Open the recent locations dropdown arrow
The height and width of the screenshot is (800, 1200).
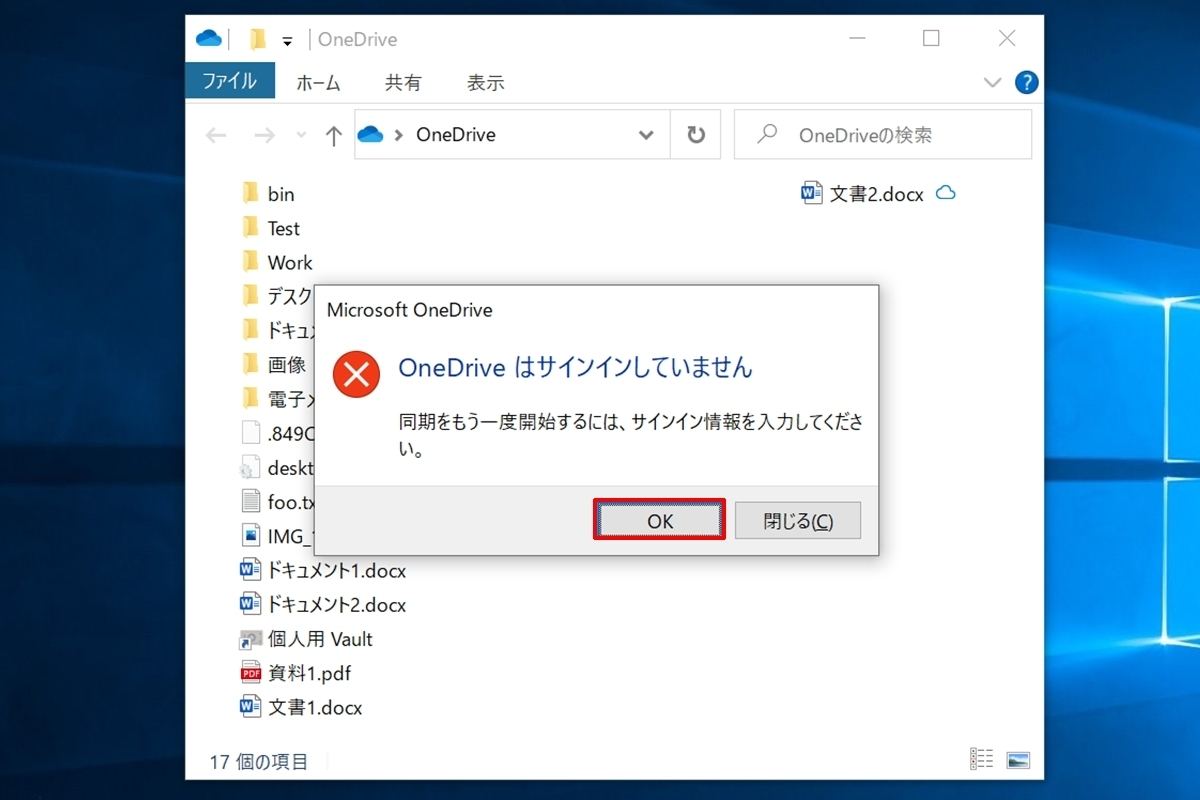coord(300,135)
